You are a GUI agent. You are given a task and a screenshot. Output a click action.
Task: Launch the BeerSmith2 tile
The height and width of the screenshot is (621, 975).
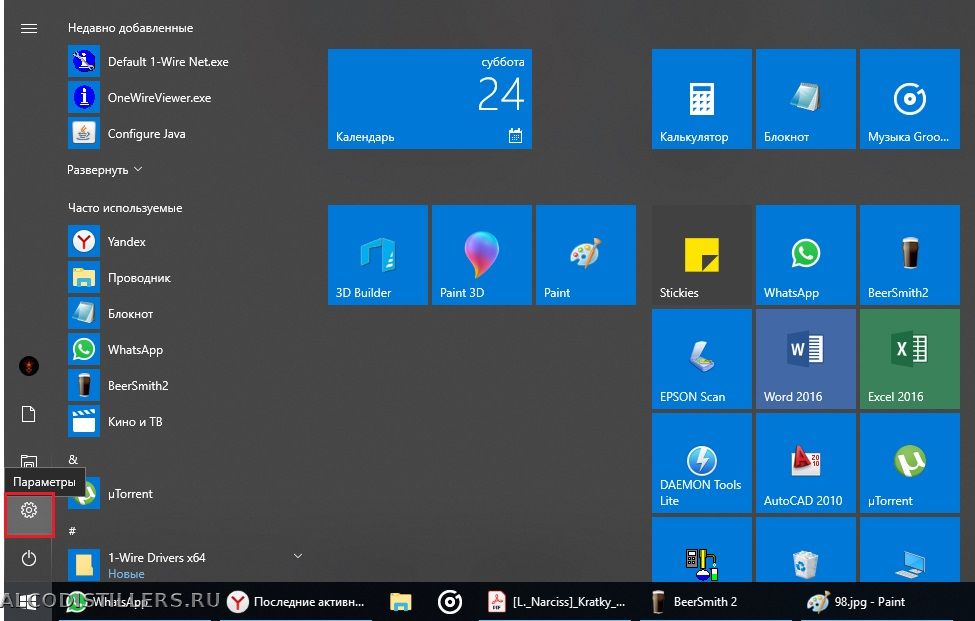point(910,255)
